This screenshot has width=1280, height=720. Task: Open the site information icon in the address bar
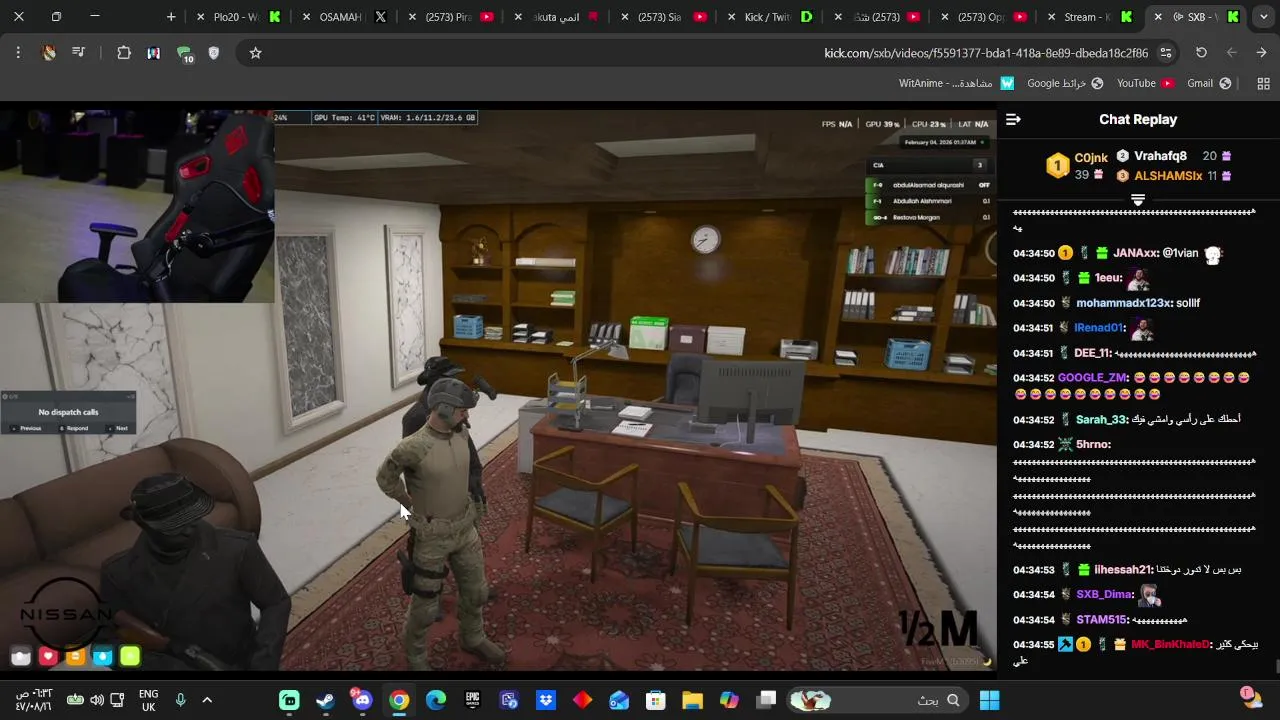[x=1166, y=53]
